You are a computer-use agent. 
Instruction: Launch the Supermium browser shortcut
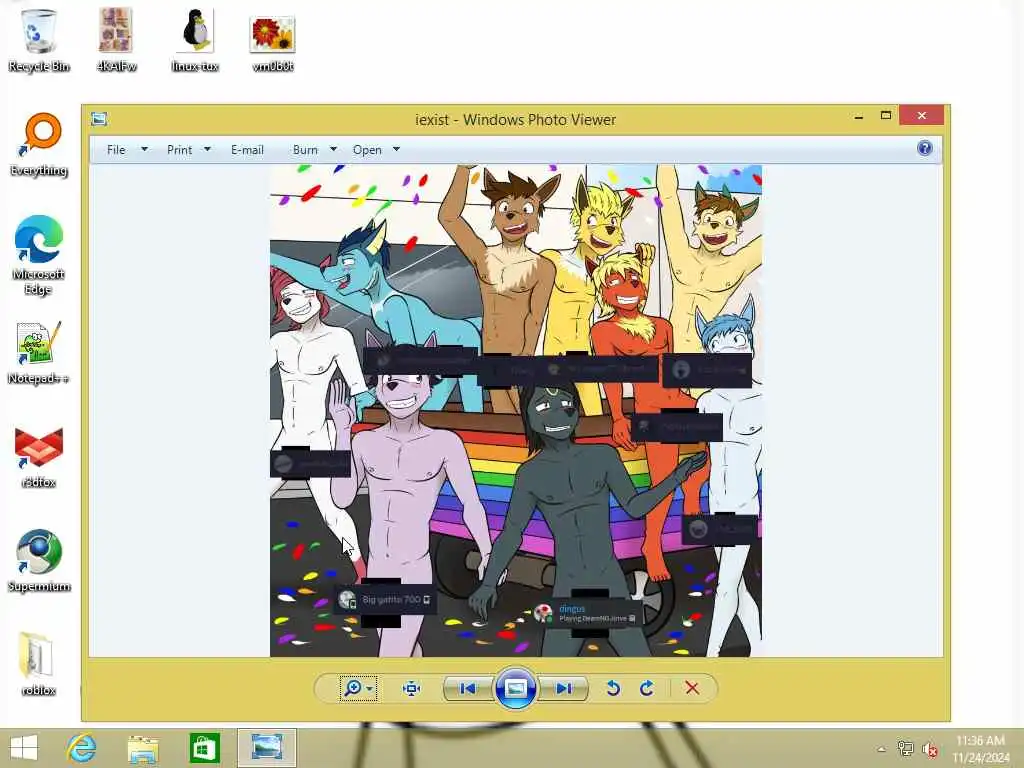tap(39, 560)
